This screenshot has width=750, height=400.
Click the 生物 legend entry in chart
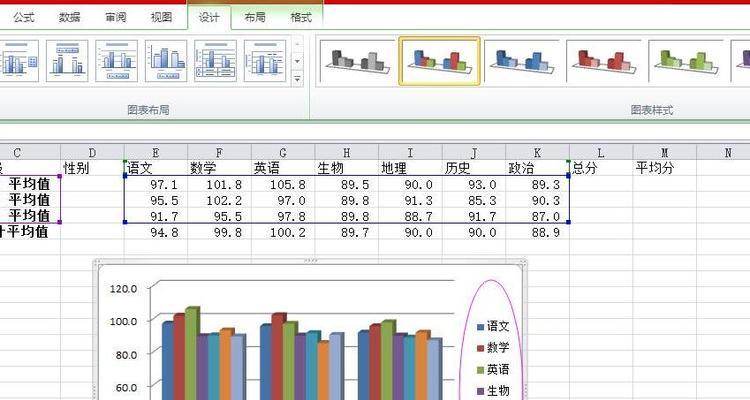click(x=493, y=391)
